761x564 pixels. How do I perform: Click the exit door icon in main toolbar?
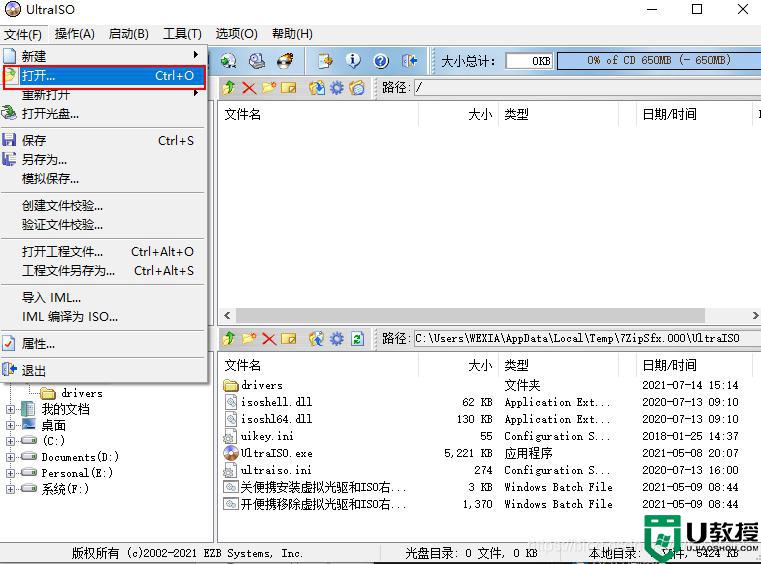coord(410,61)
